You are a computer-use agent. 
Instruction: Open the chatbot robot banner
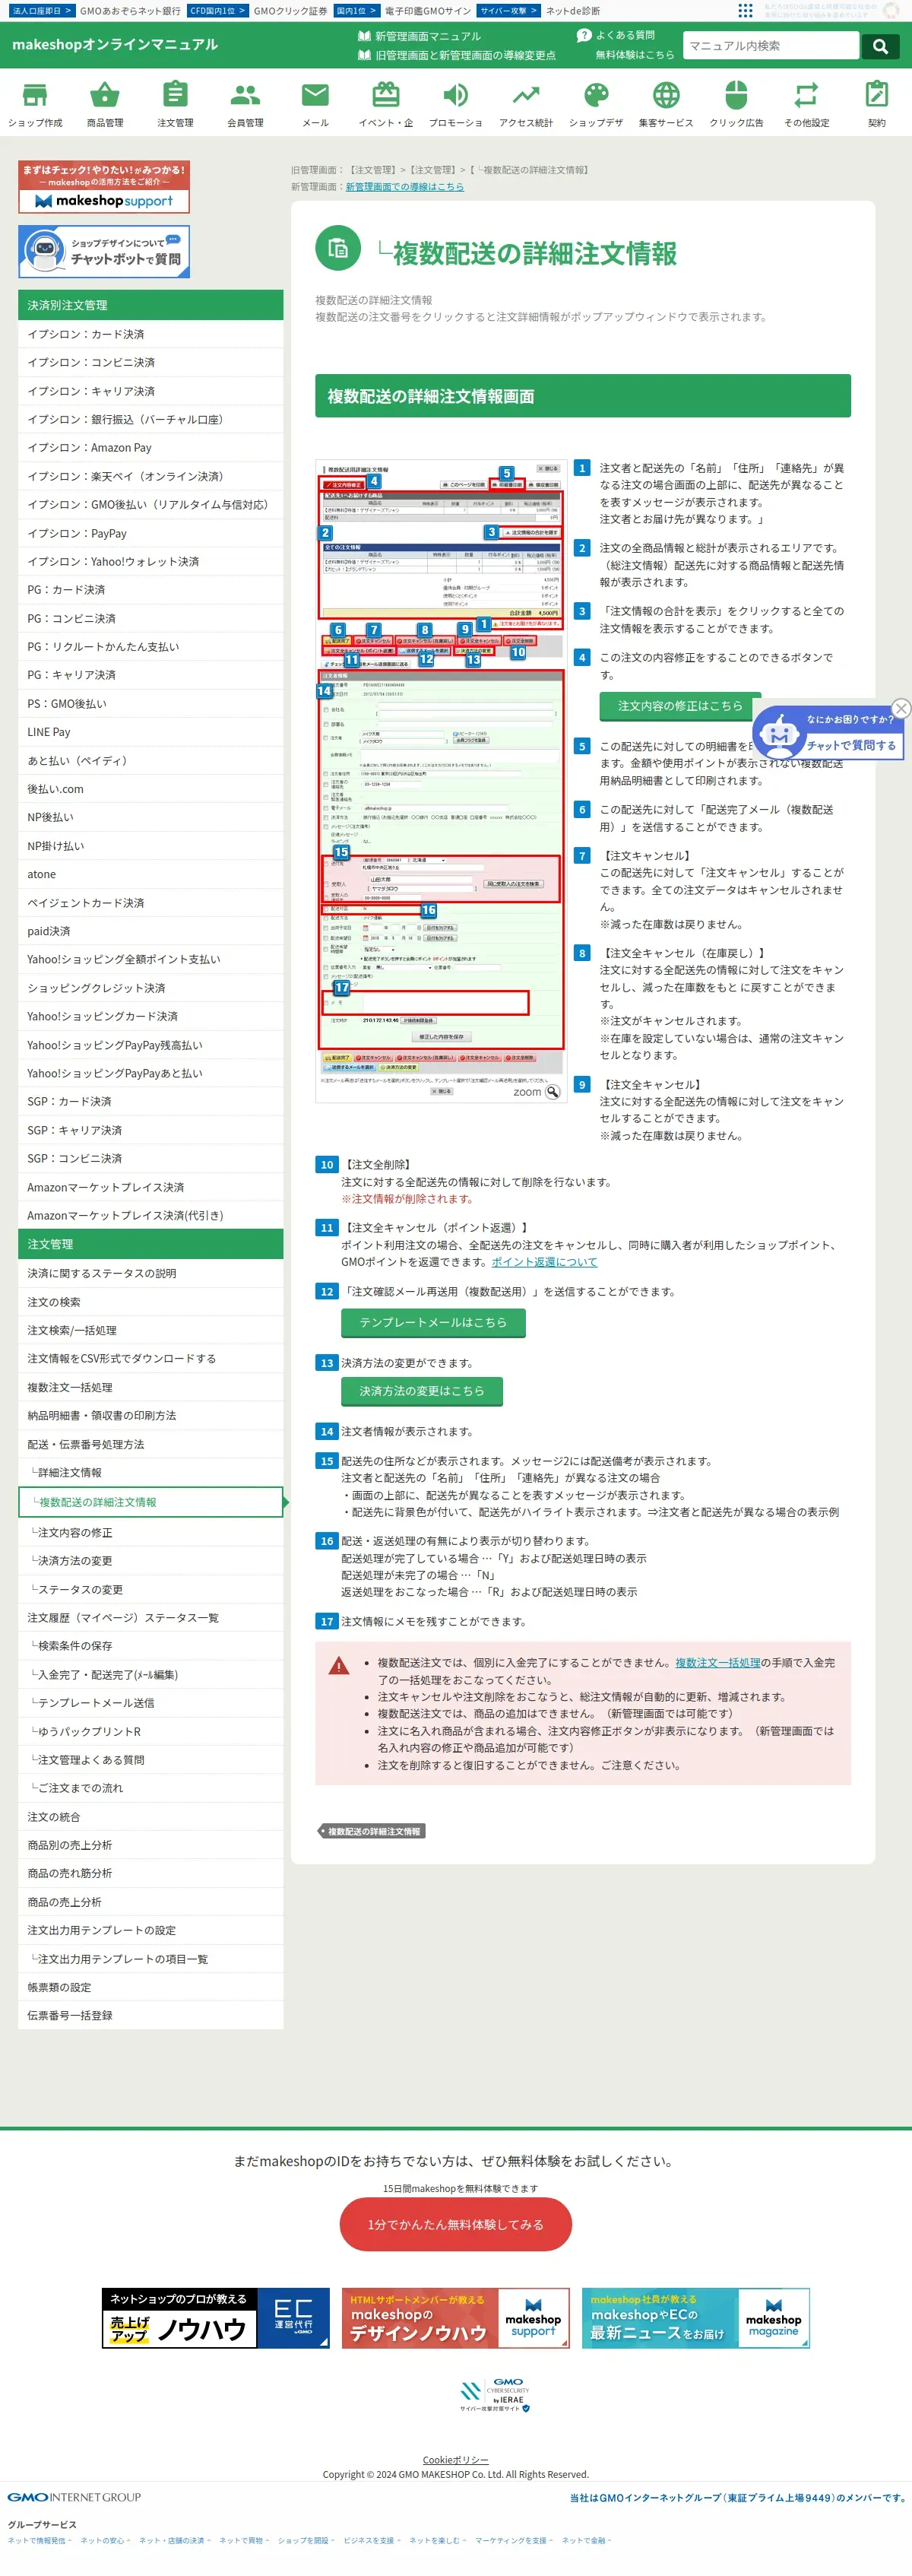[104, 251]
